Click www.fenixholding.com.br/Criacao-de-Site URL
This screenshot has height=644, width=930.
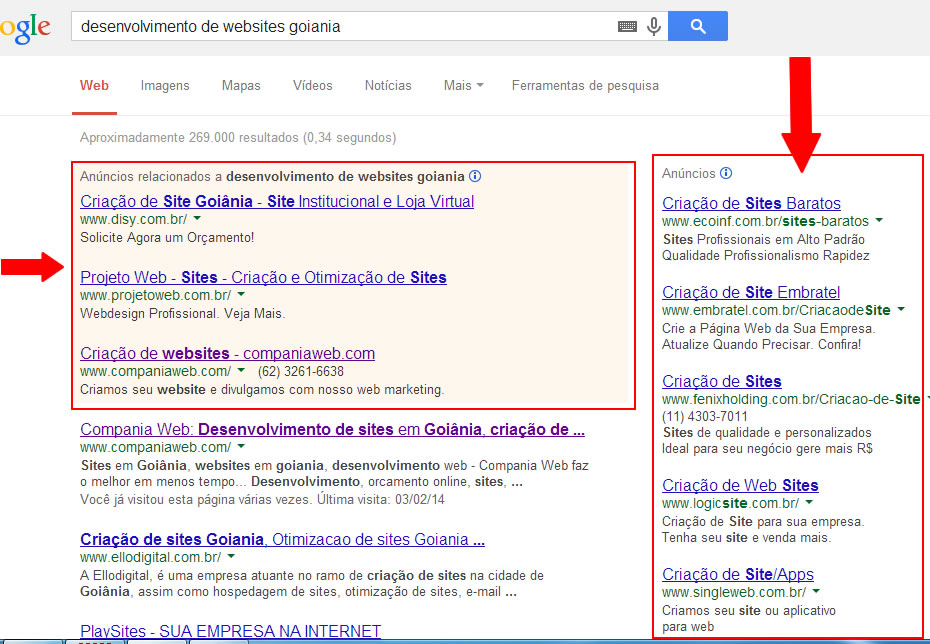[x=791, y=400]
